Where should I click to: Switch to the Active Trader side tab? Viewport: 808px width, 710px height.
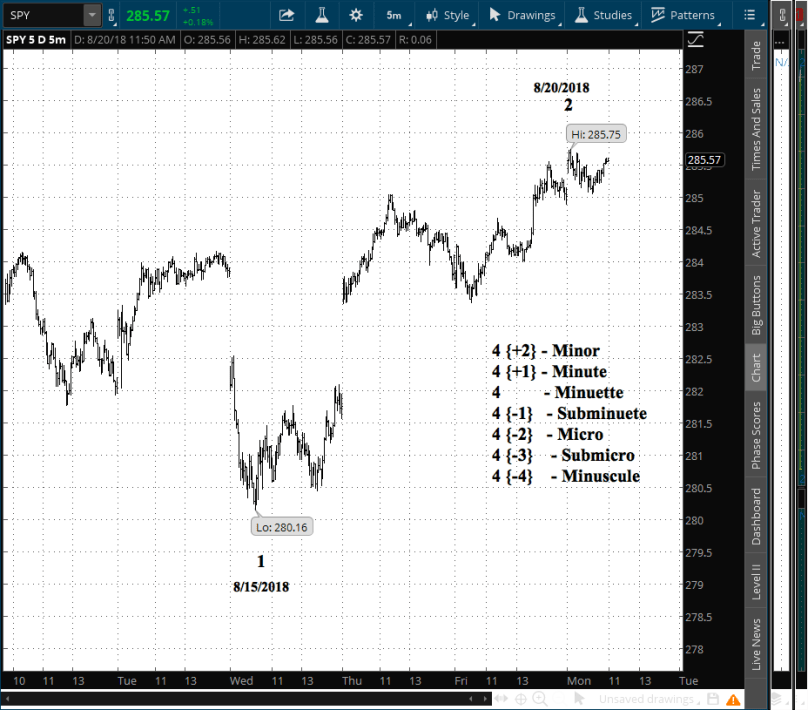[x=756, y=223]
